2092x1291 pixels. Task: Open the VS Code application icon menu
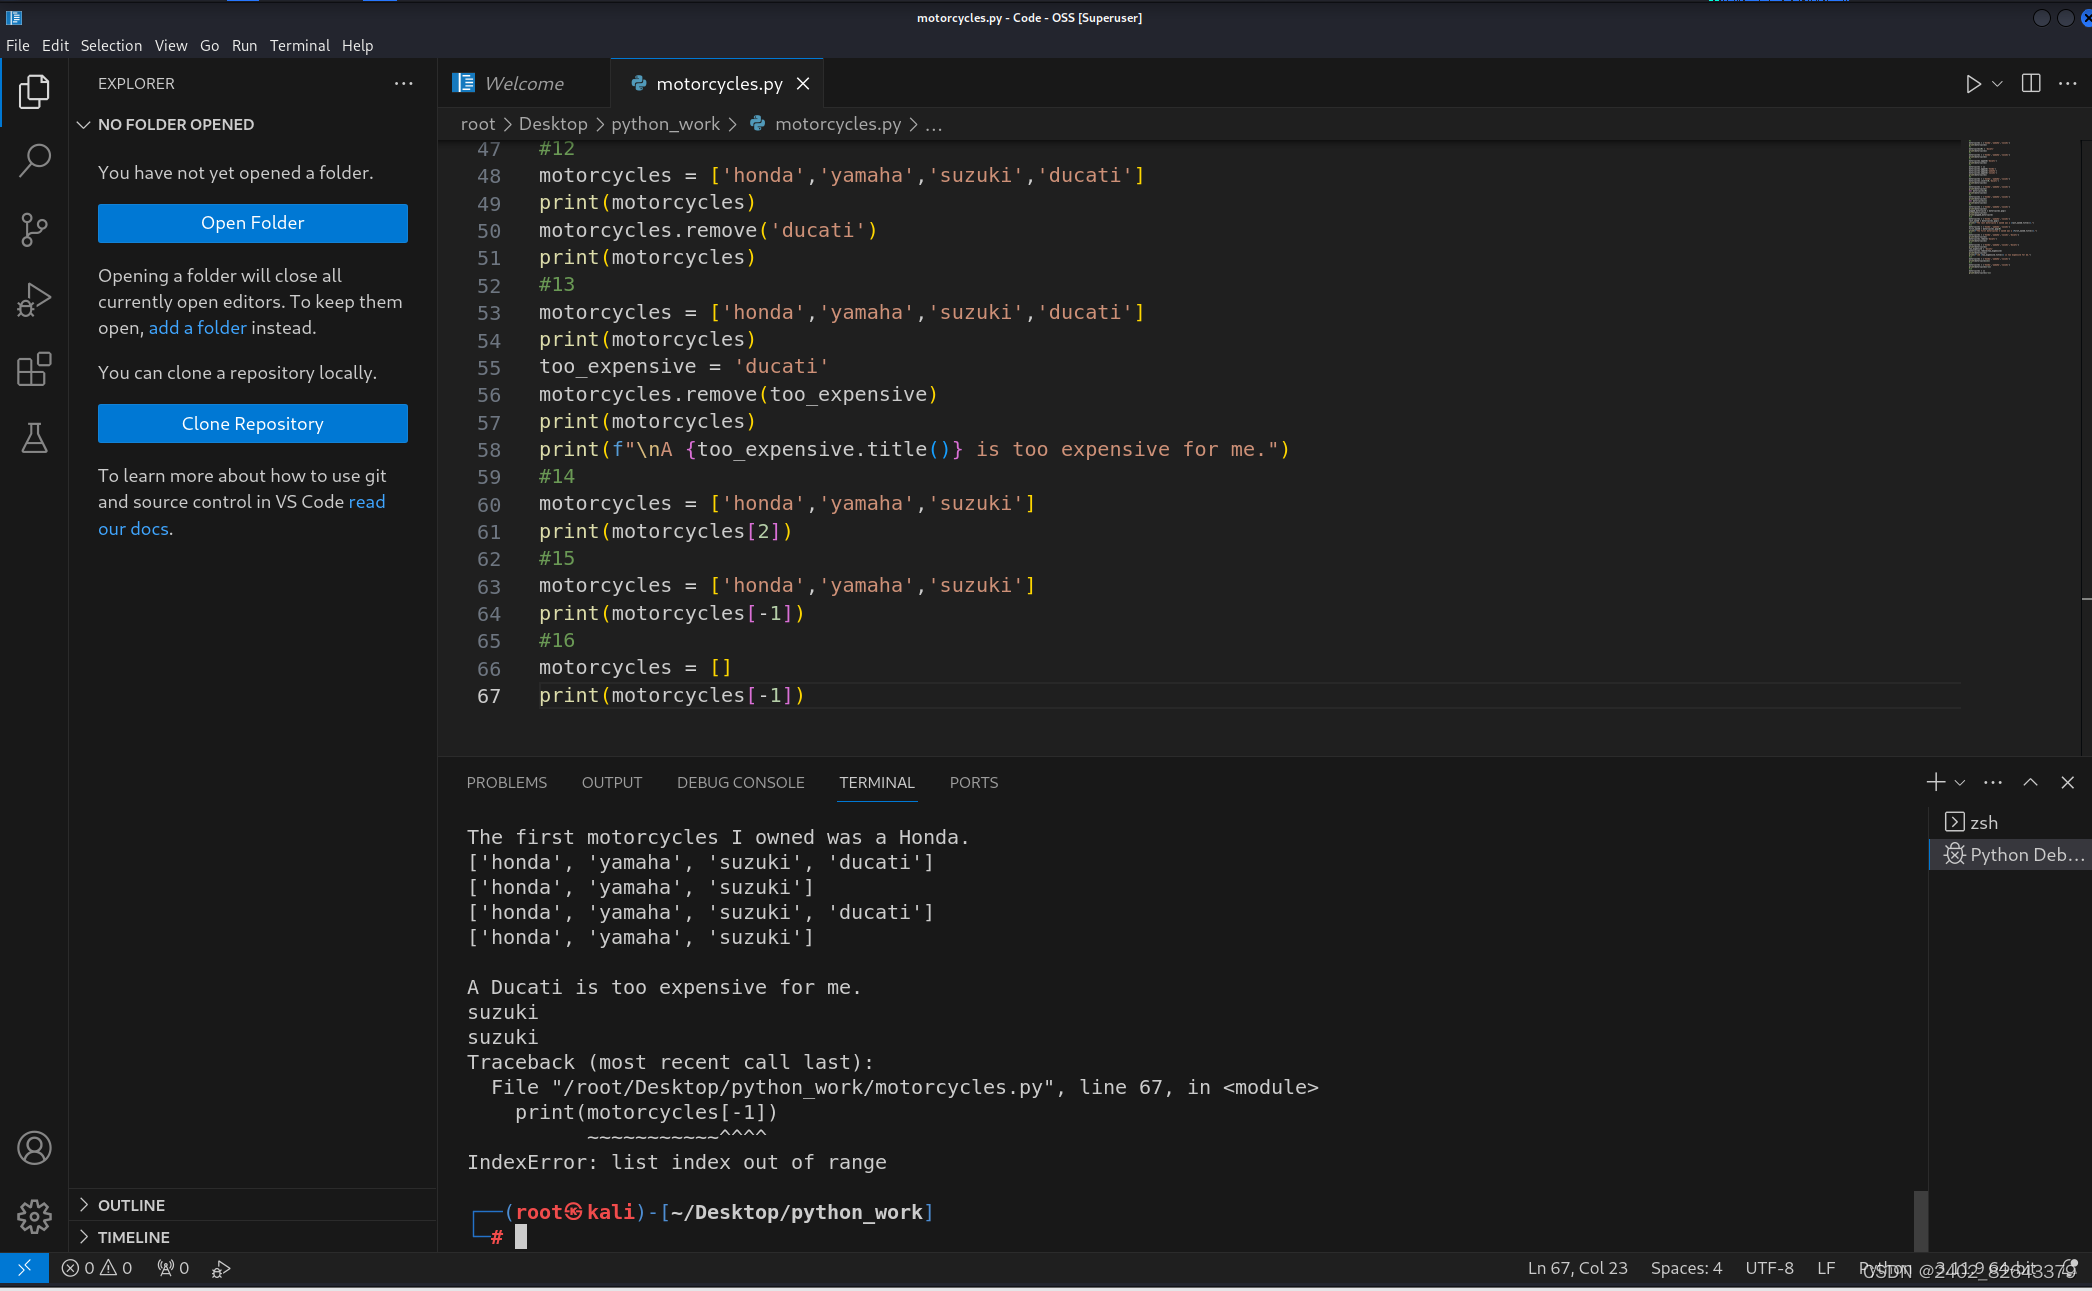(14, 17)
